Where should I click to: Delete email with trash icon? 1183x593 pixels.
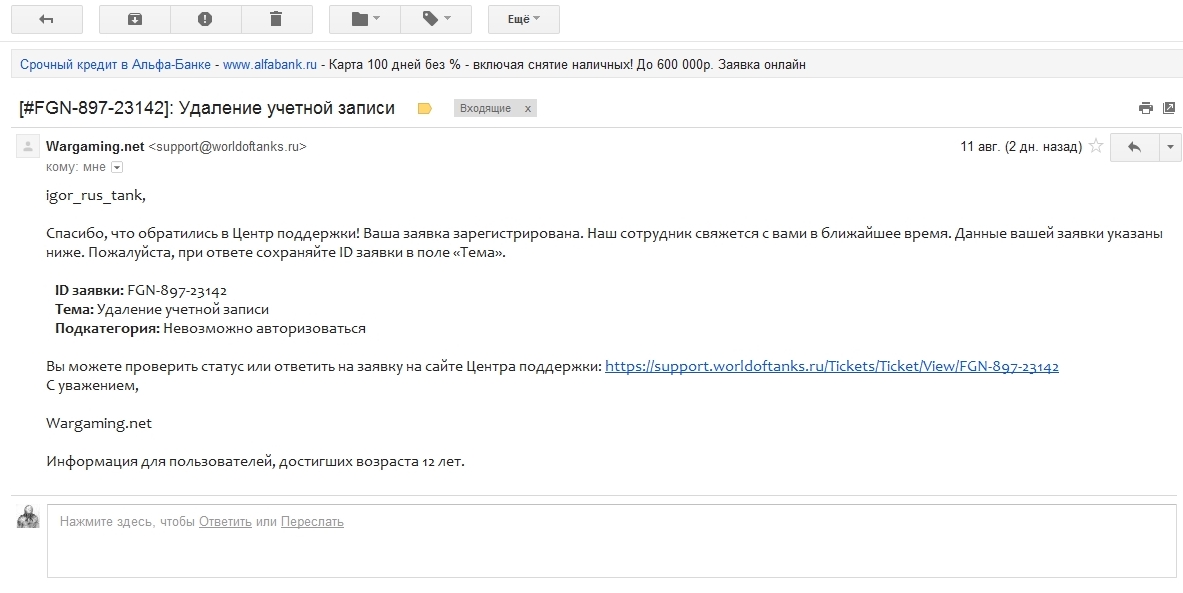click(276, 19)
